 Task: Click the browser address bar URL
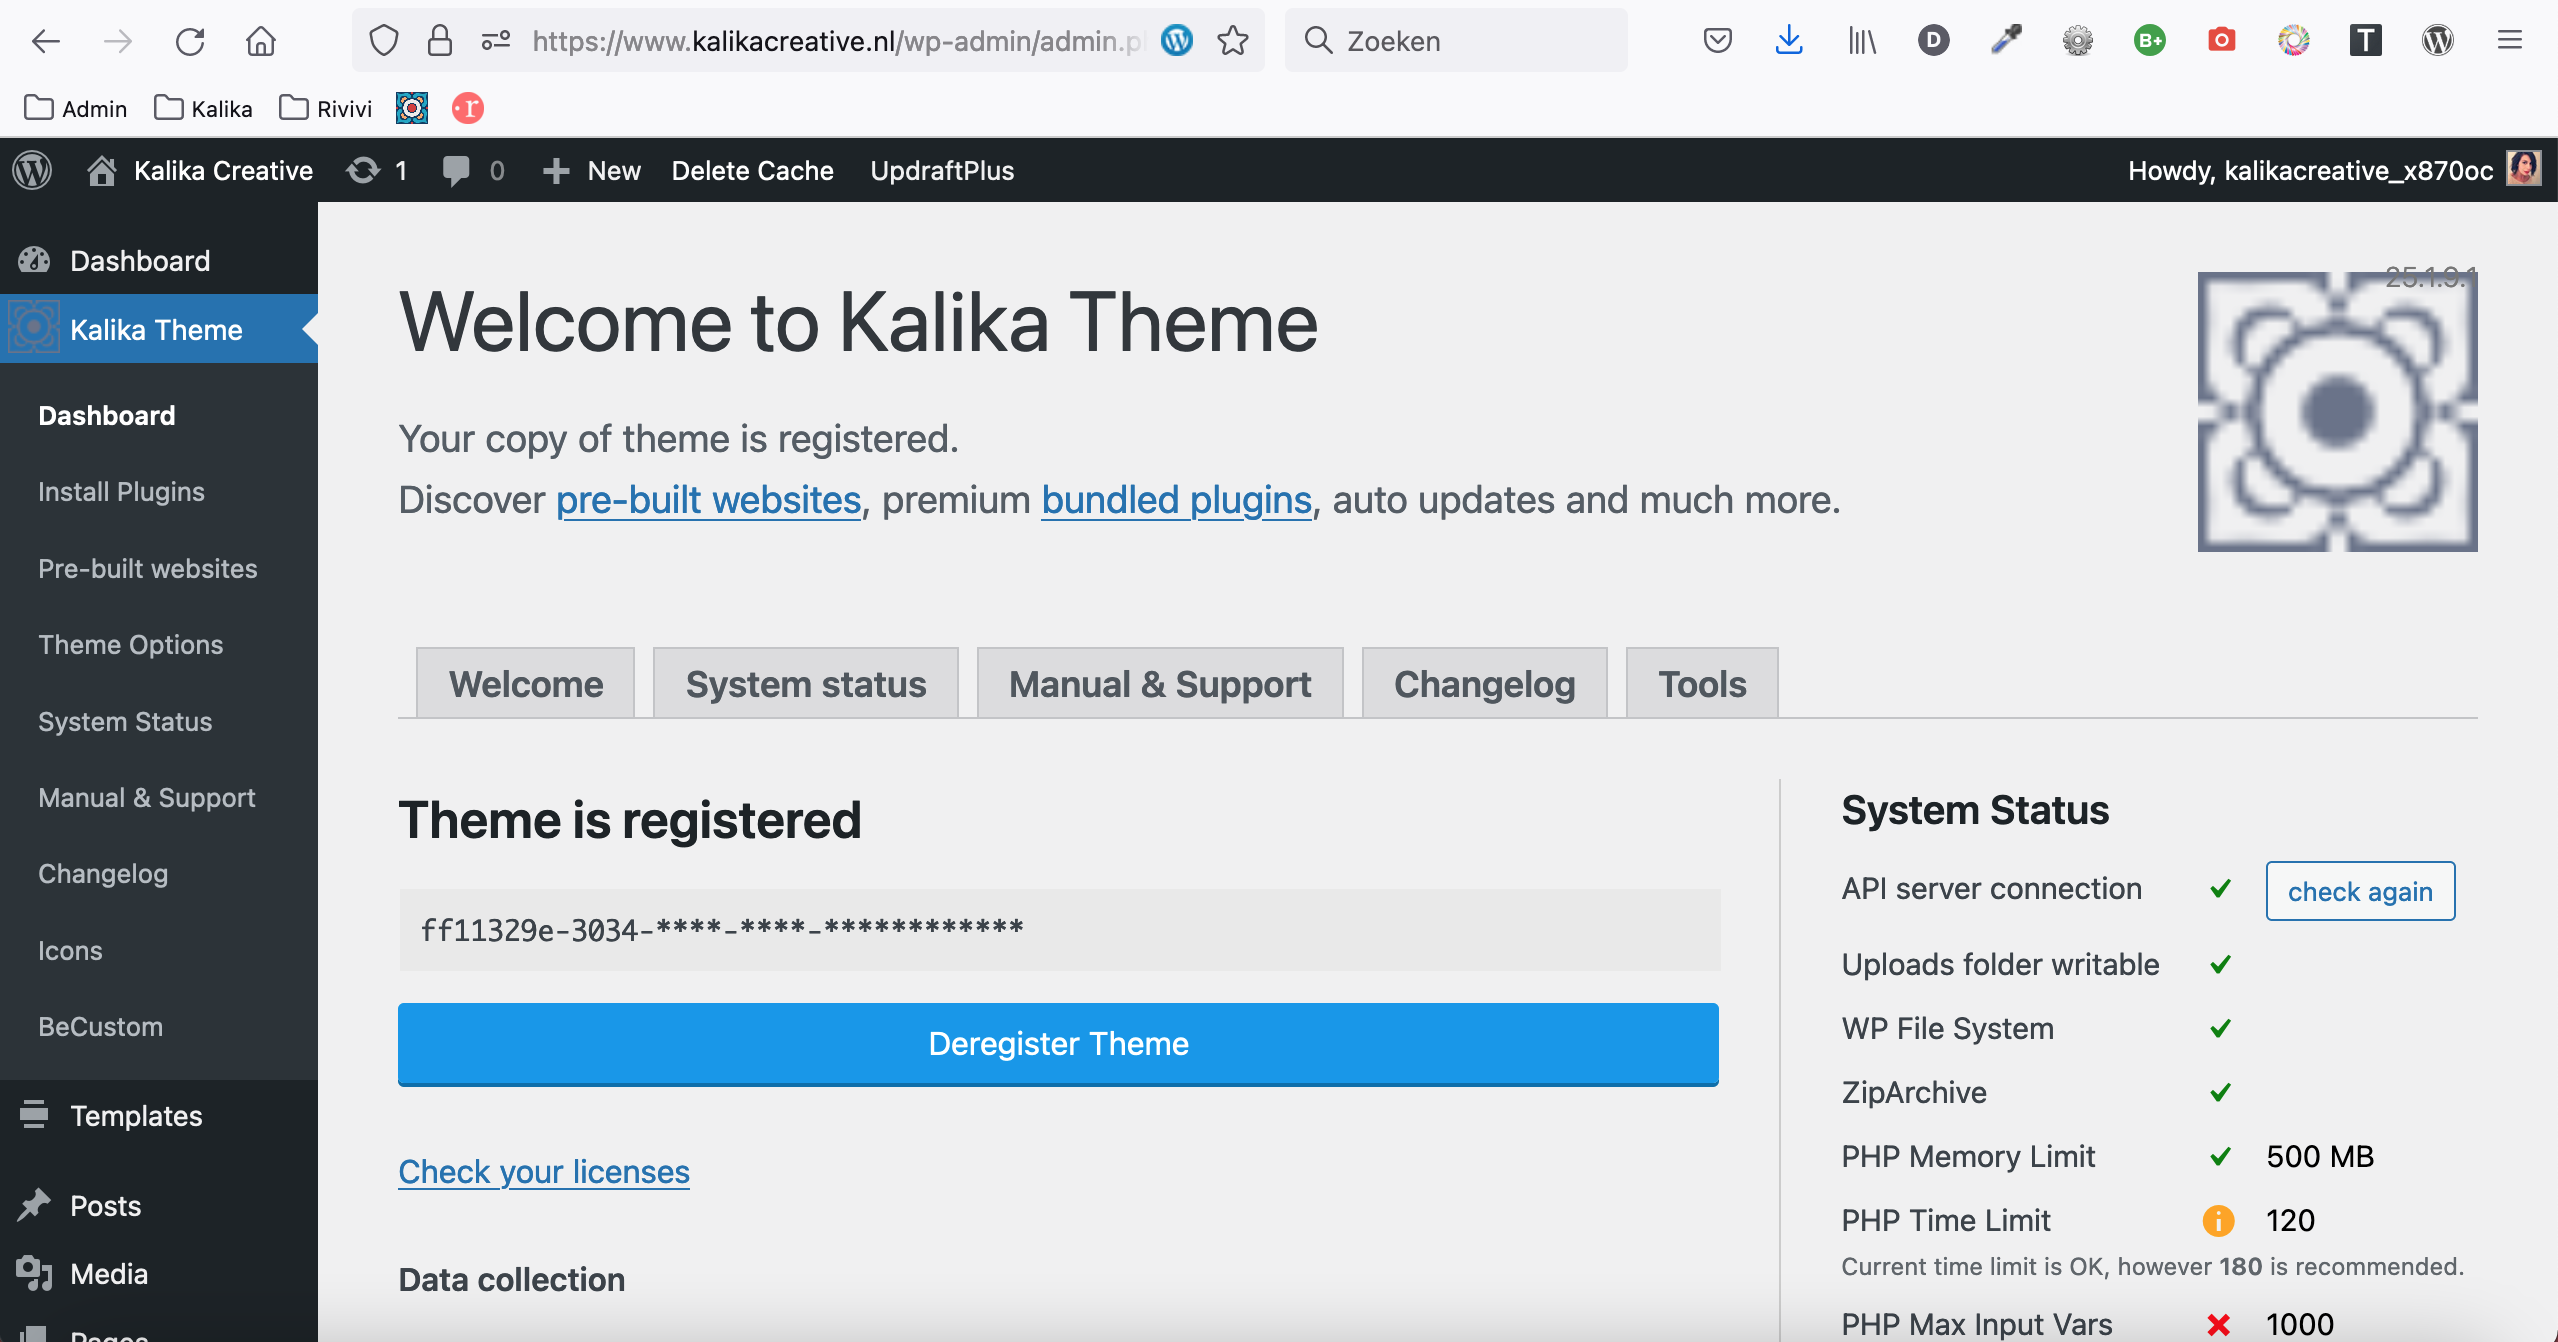point(836,41)
